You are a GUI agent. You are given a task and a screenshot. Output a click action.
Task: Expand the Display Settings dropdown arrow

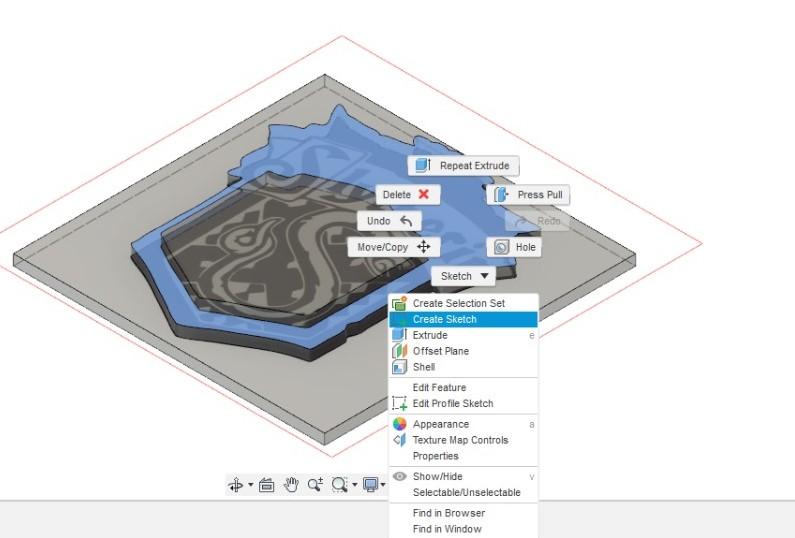point(383,485)
